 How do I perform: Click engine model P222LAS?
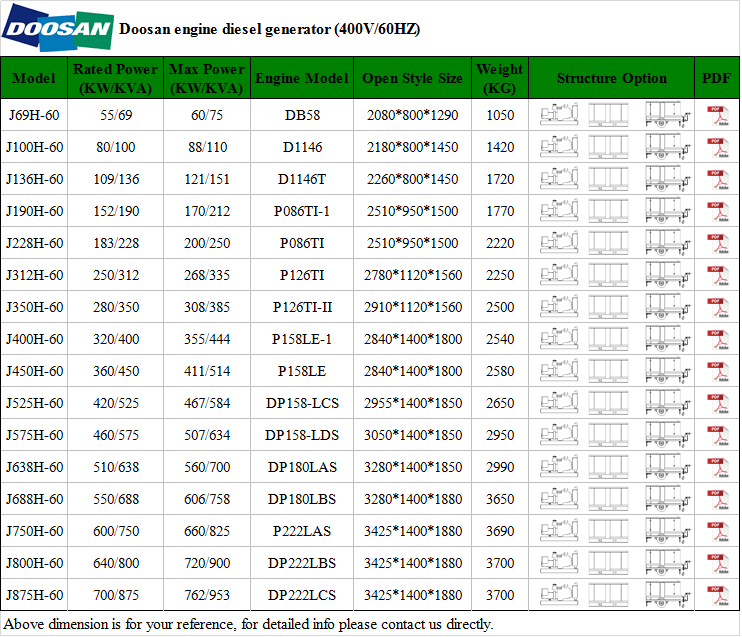[302, 531]
